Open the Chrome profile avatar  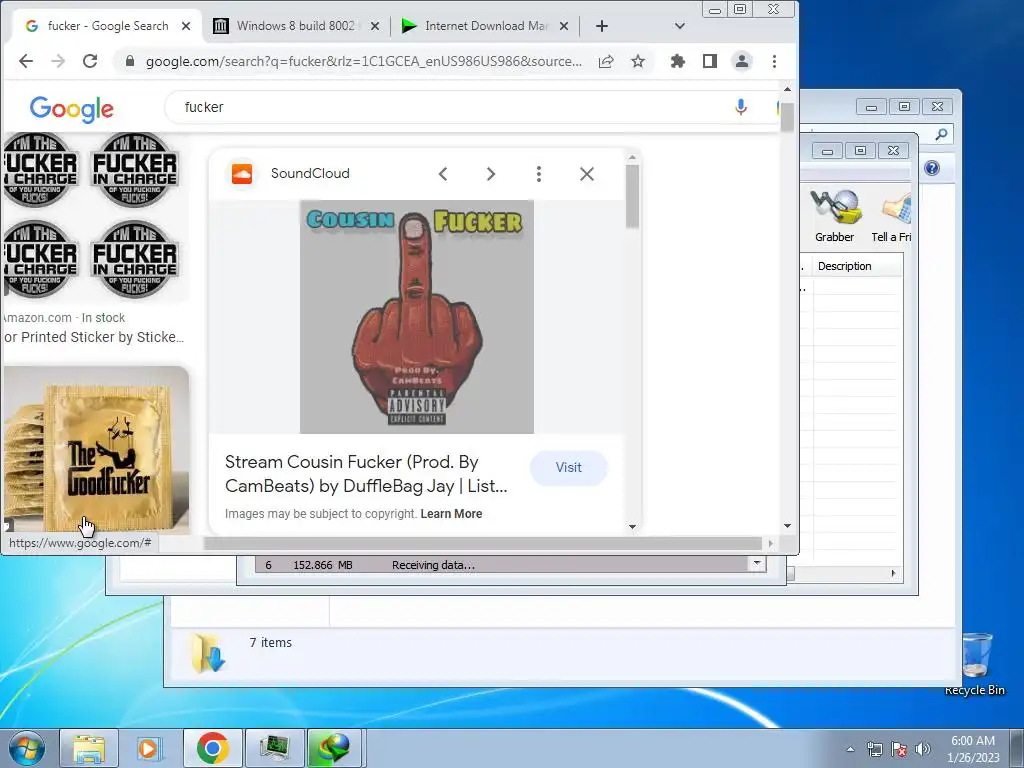[x=742, y=61]
